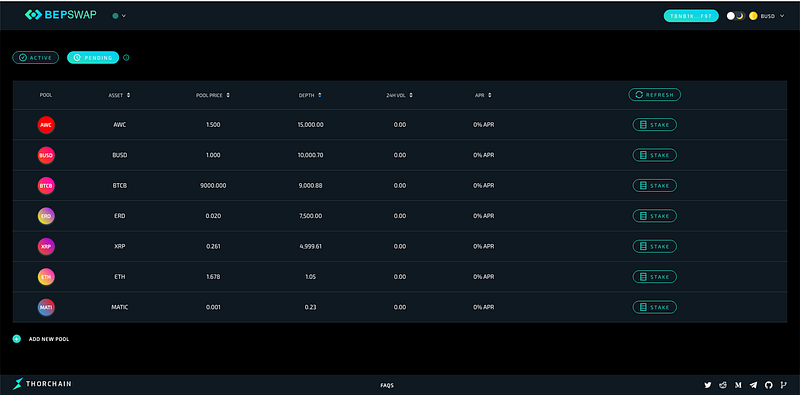Toggle the dark/light theme switch

click(736, 16)
